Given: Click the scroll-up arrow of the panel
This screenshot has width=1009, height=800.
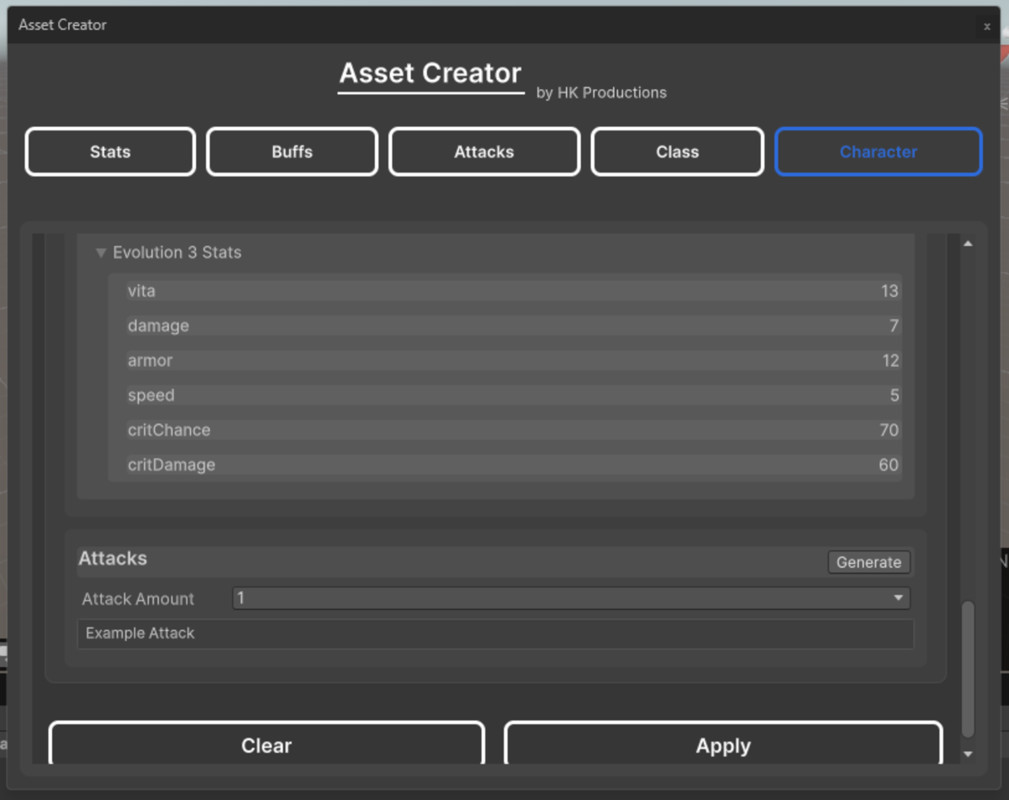Looking at the screenshot, I should (968, 241).
